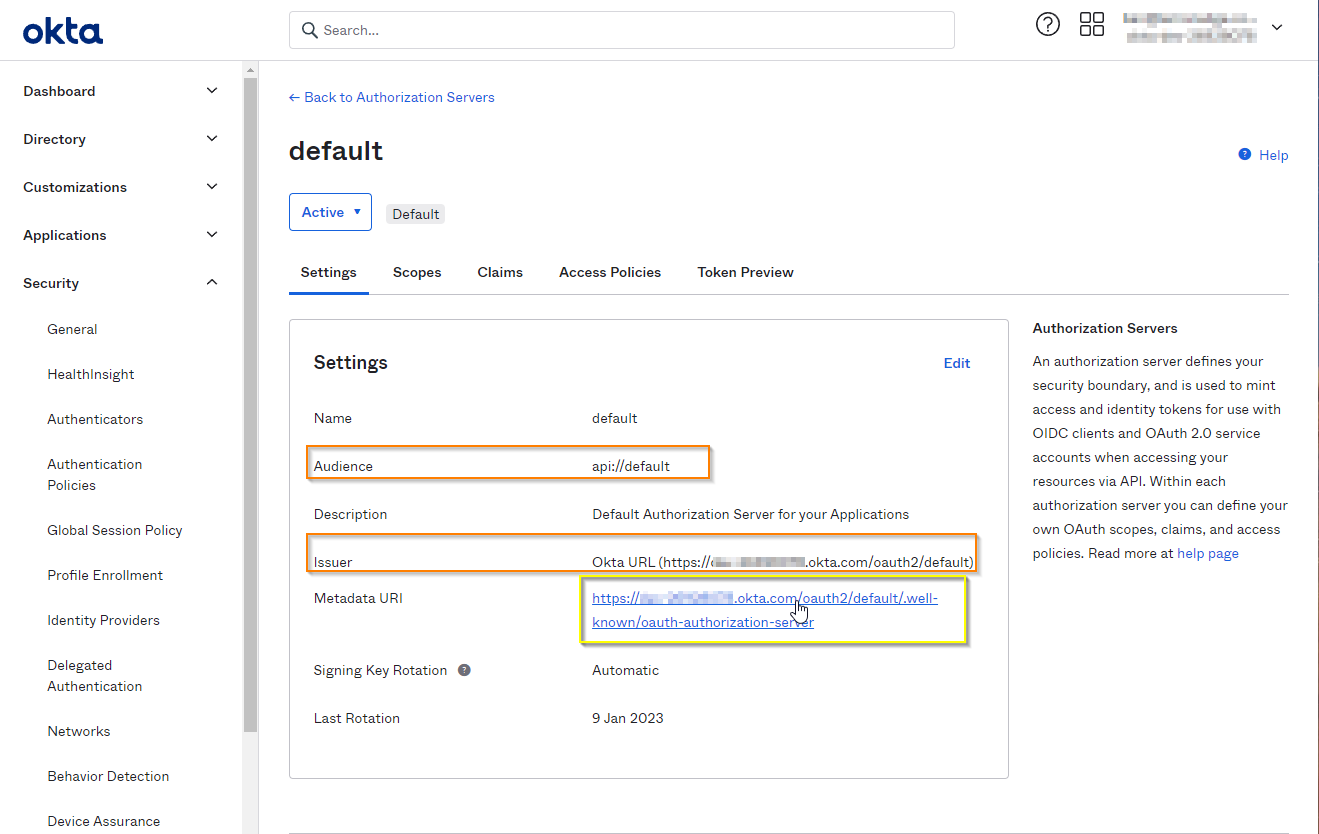1319x834 pixels.
Task: Open General under Security
Action: [72, 329]
